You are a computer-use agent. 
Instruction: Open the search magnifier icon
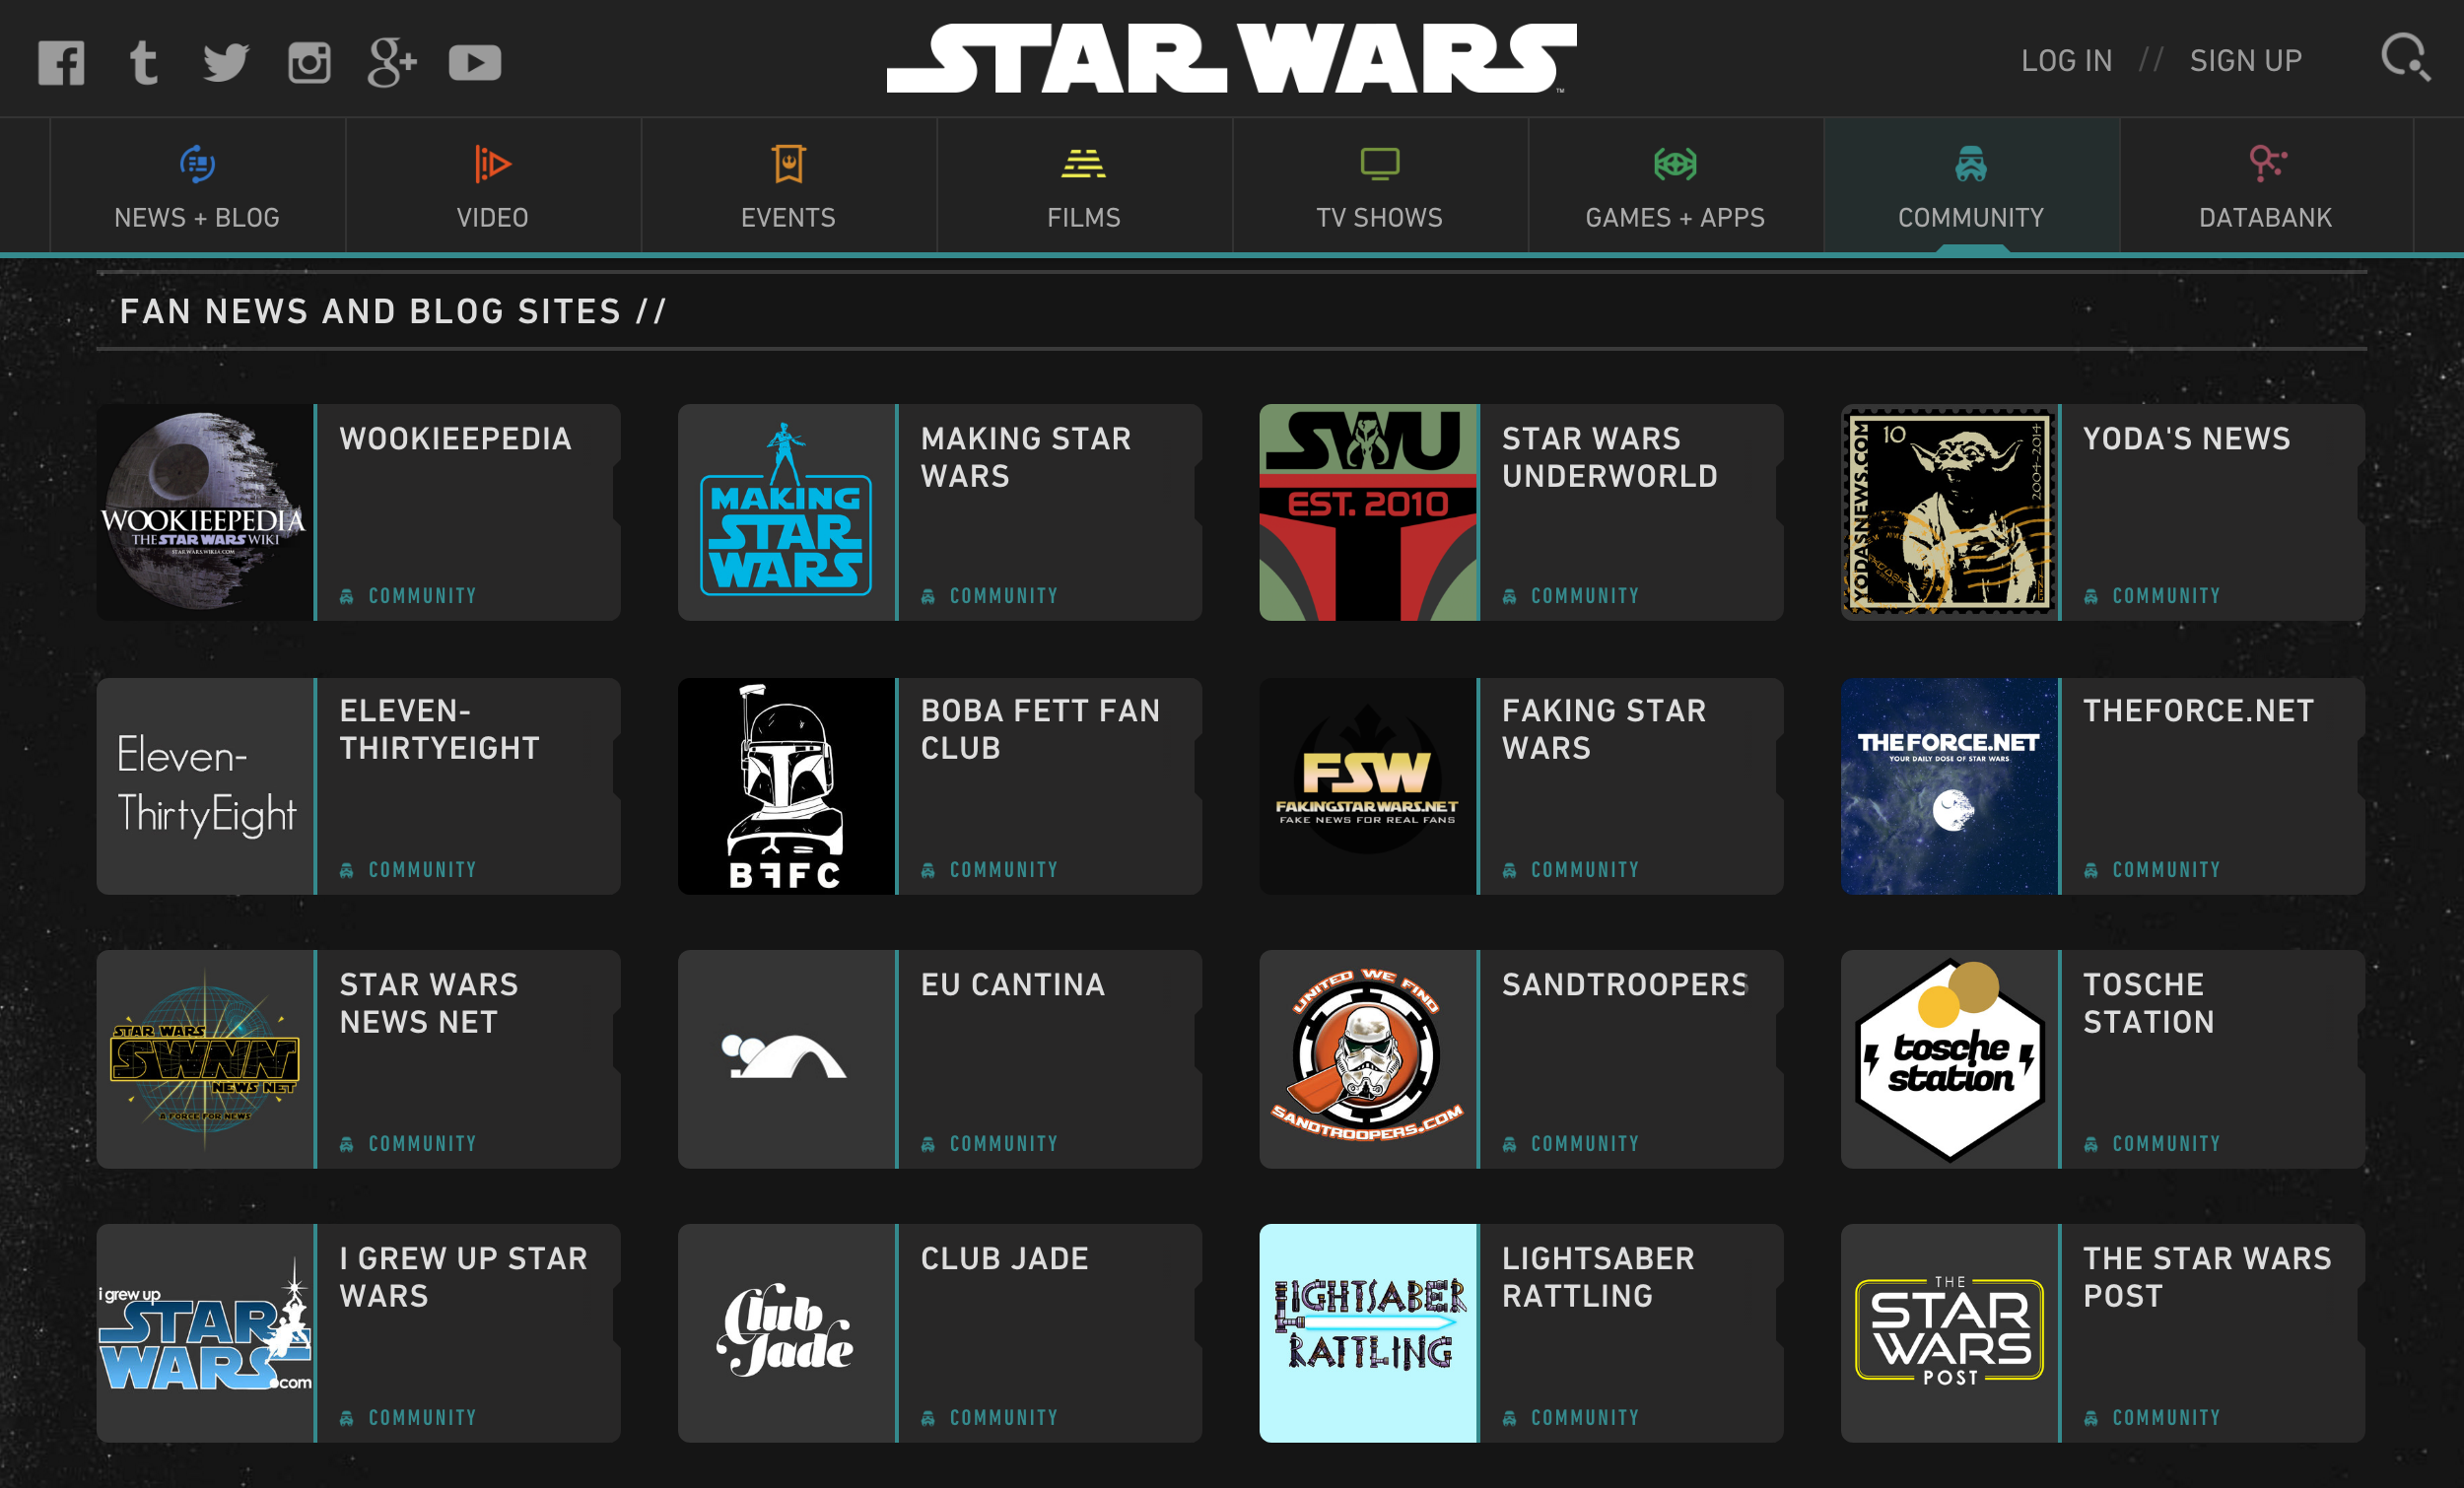tap(2405, 57)
